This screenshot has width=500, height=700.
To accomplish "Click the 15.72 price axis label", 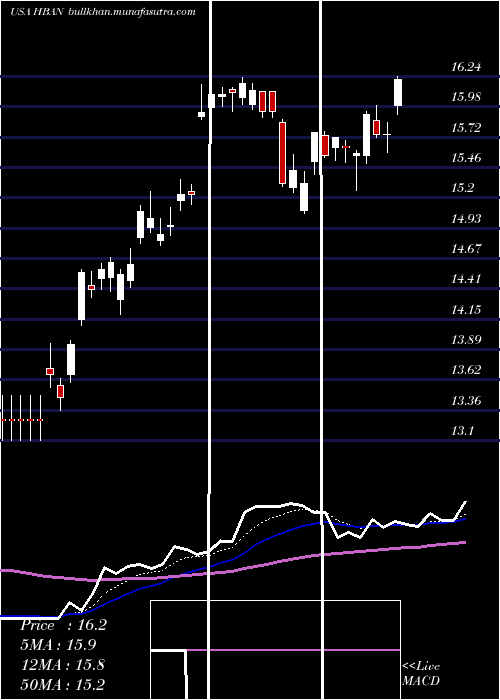I will [466, 128].
